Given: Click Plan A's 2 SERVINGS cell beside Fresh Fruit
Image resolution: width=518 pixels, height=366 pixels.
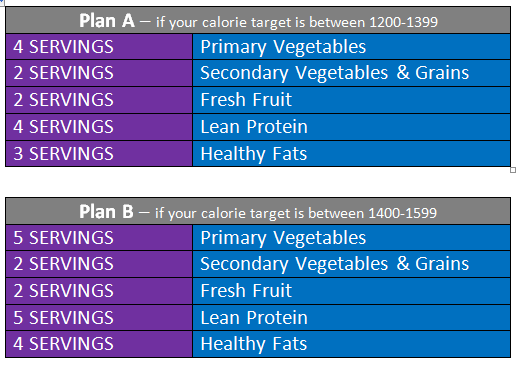Looking at the screenshot, I should 99,100.
